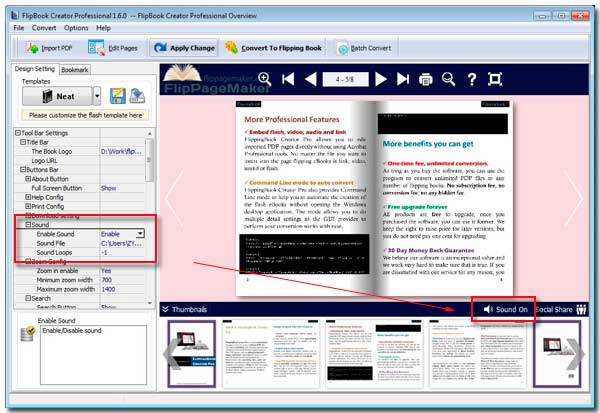Toggle the fullscreen icon in the viewer
The height and width of the screenshot is (413, 600).
[495, 79]
